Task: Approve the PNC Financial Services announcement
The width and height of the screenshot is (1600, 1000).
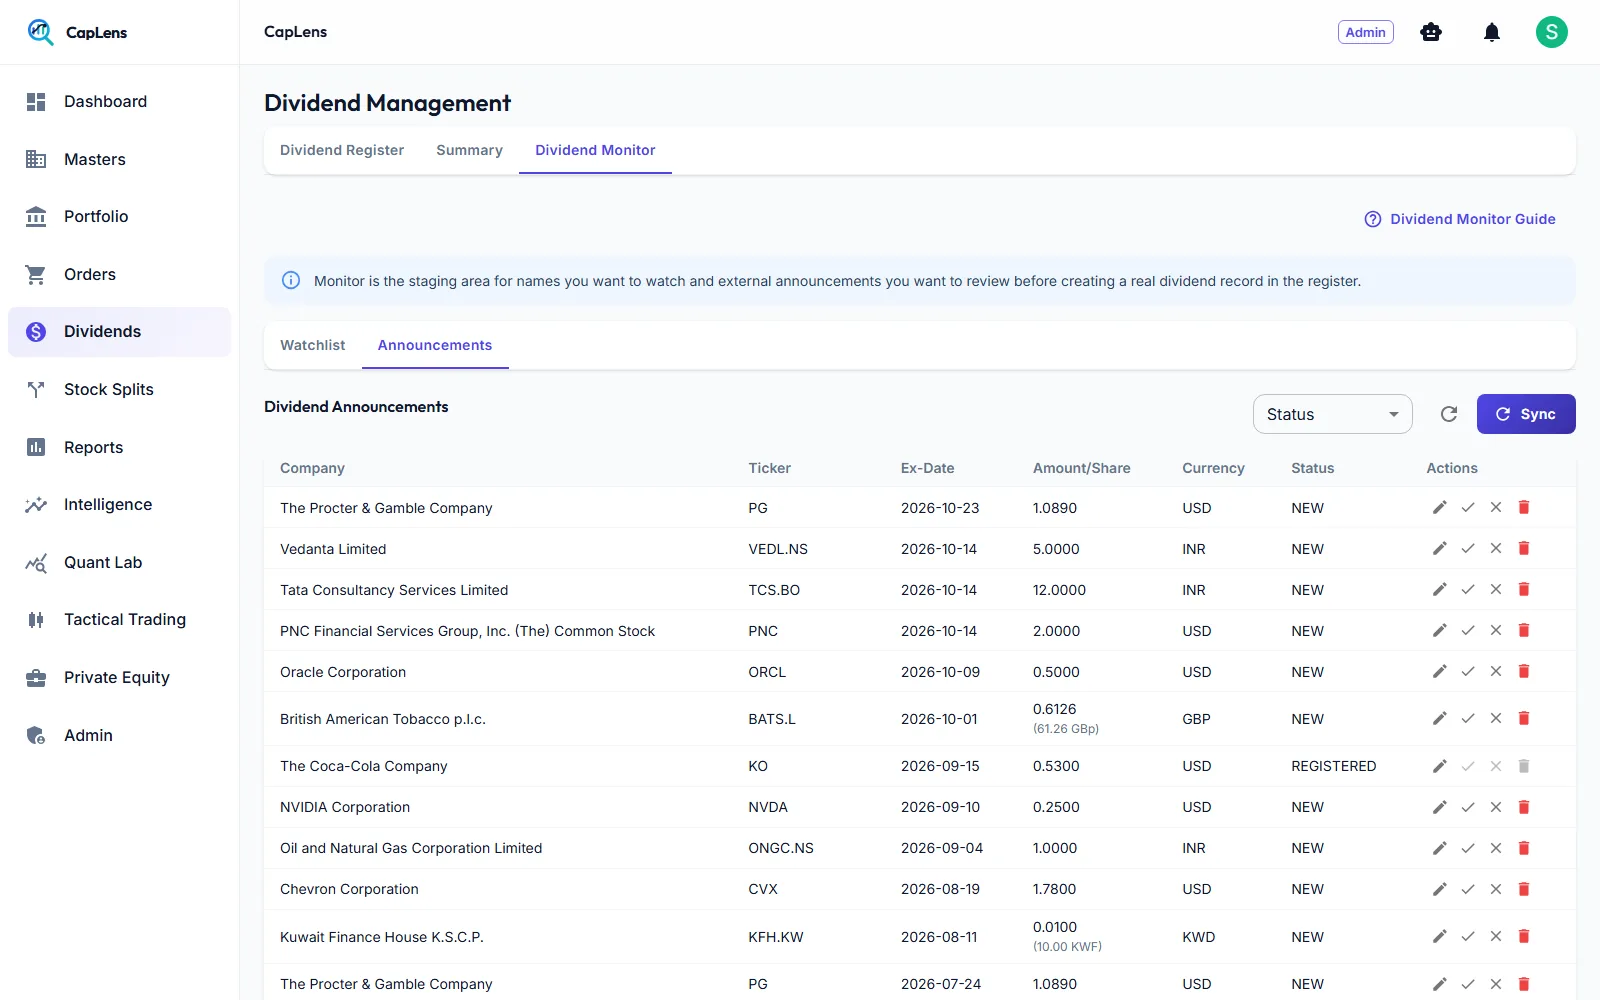Action: pos(1468,630)
